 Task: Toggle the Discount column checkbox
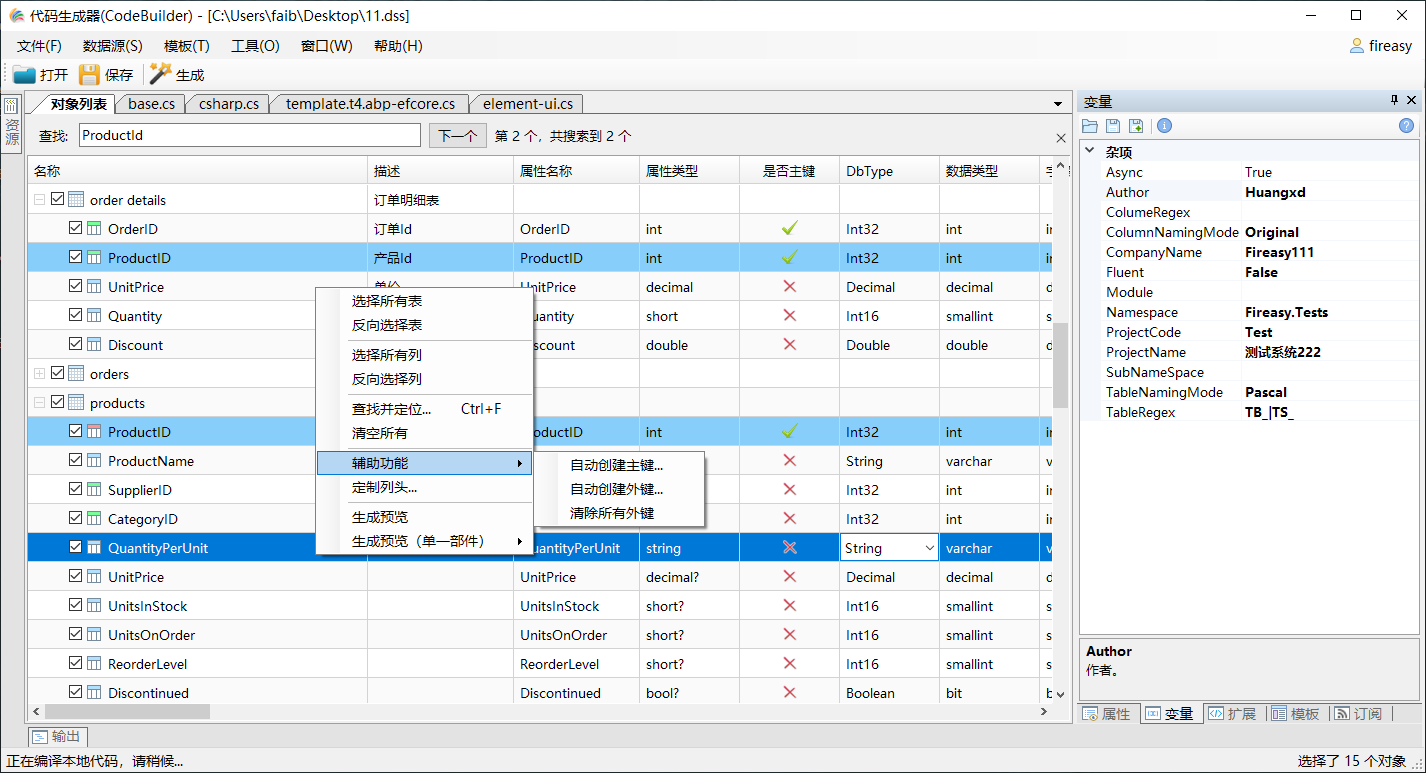[x=75, y=344]
